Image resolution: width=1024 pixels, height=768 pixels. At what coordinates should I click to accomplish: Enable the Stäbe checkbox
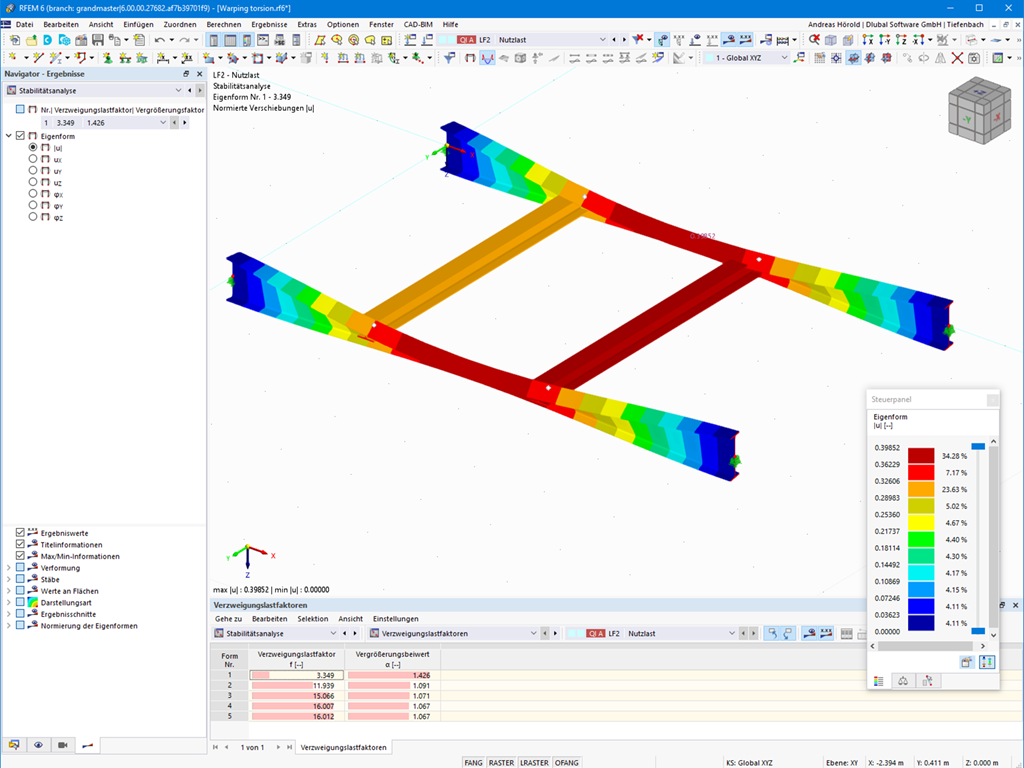20,579
